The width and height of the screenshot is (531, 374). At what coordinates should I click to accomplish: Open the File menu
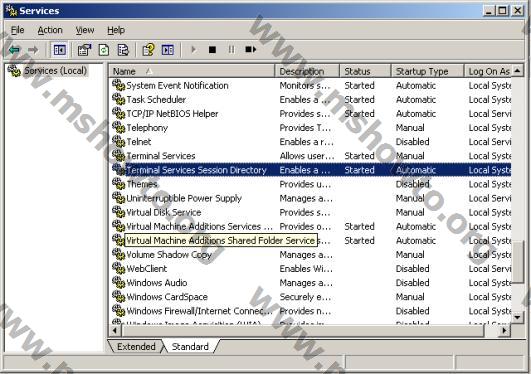[17, 30]
